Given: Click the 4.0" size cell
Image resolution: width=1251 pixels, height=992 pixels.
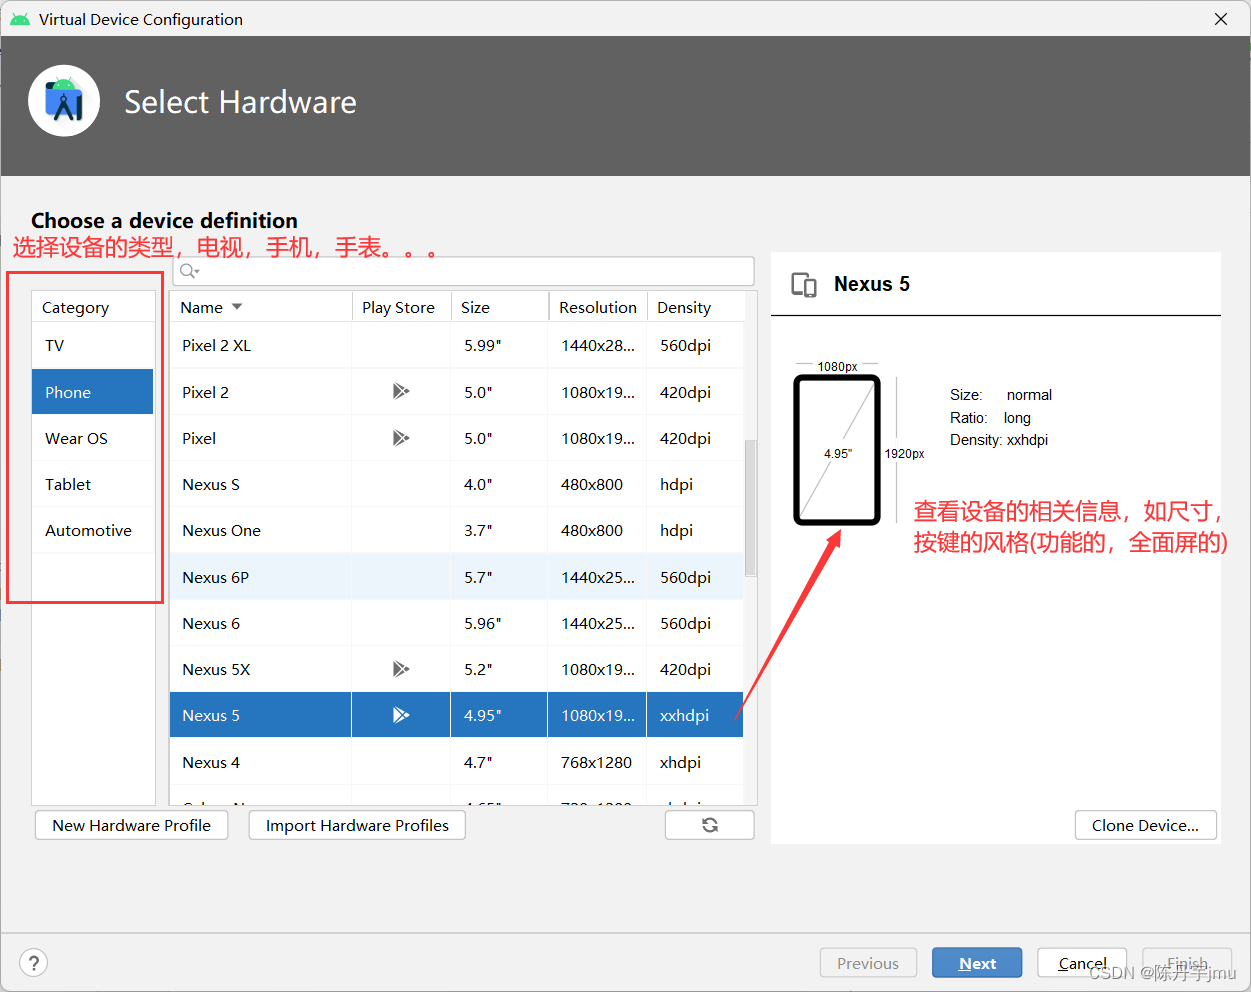Looking at the screenshot, I should click(x=499, y=484).
